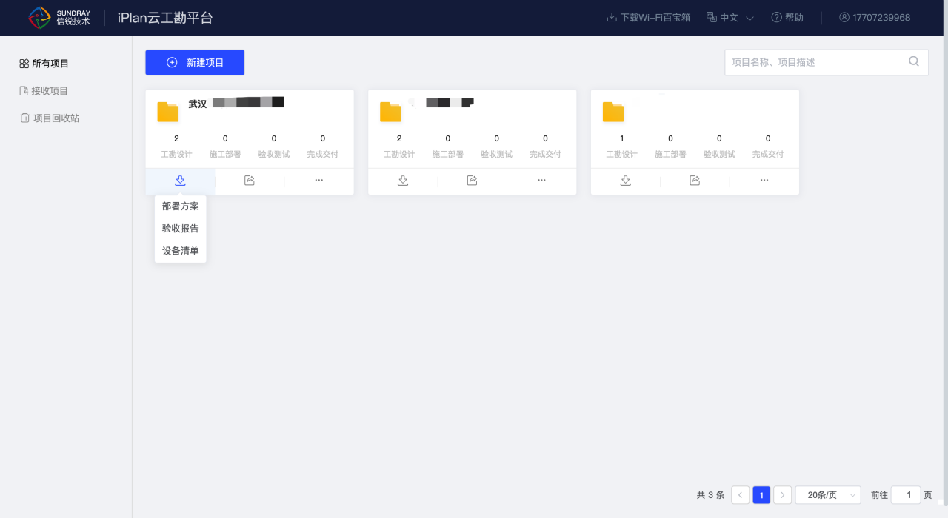Choose 验收报告 from download menu
The height and width of the screenshot is (519, 948).
point(180,228)
